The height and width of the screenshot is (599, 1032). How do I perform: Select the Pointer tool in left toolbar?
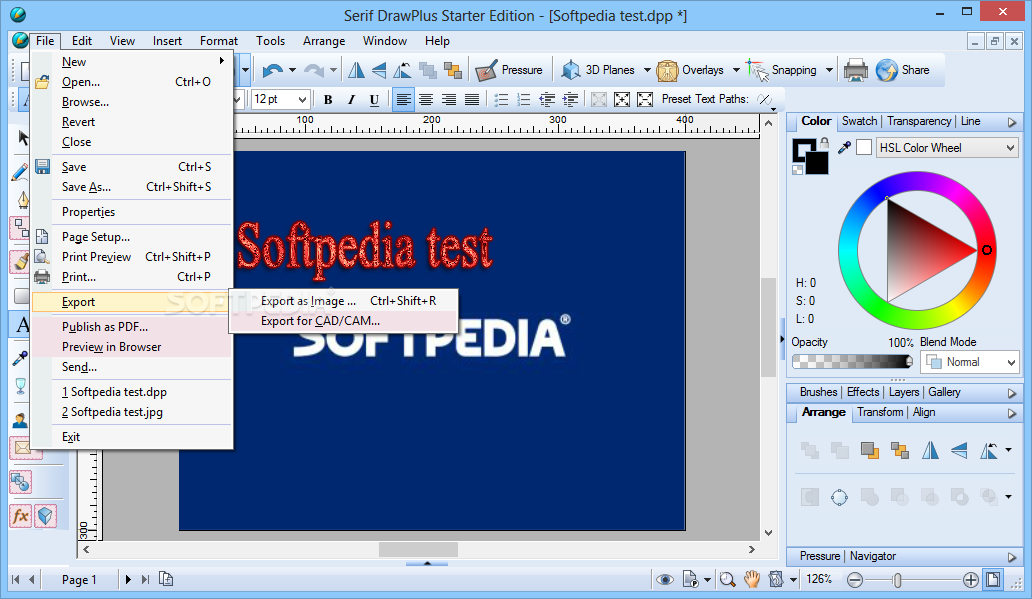[x=23, y=138]
